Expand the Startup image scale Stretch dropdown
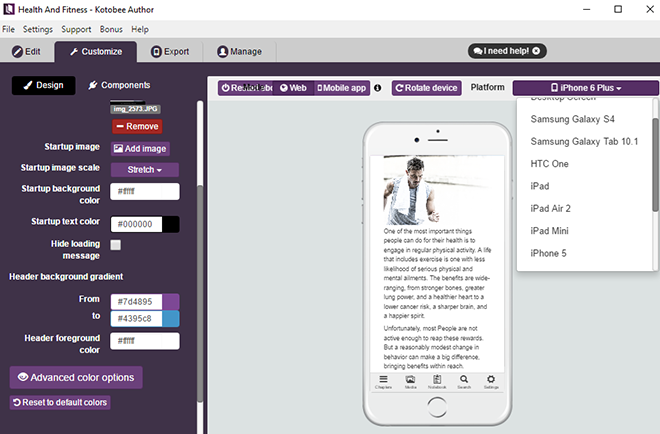Image resolution: width=660 pixels, height=434 pixels. [x=146, y=169]
